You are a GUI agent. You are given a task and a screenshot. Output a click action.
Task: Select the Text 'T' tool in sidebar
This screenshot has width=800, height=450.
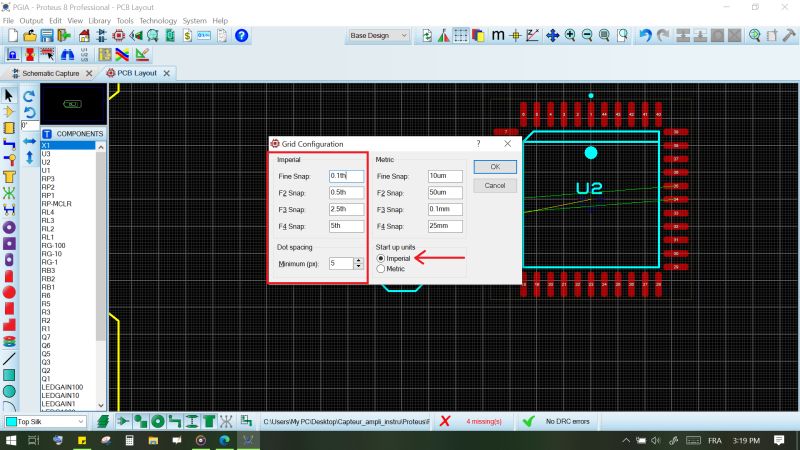[9, 177]
